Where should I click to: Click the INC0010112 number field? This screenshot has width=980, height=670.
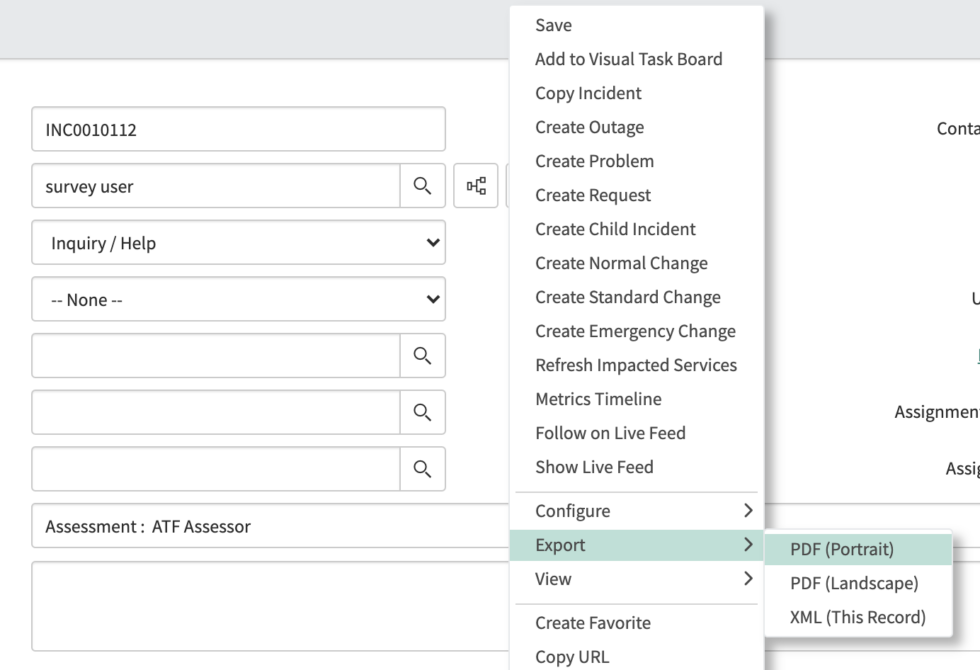pos(237,129)
